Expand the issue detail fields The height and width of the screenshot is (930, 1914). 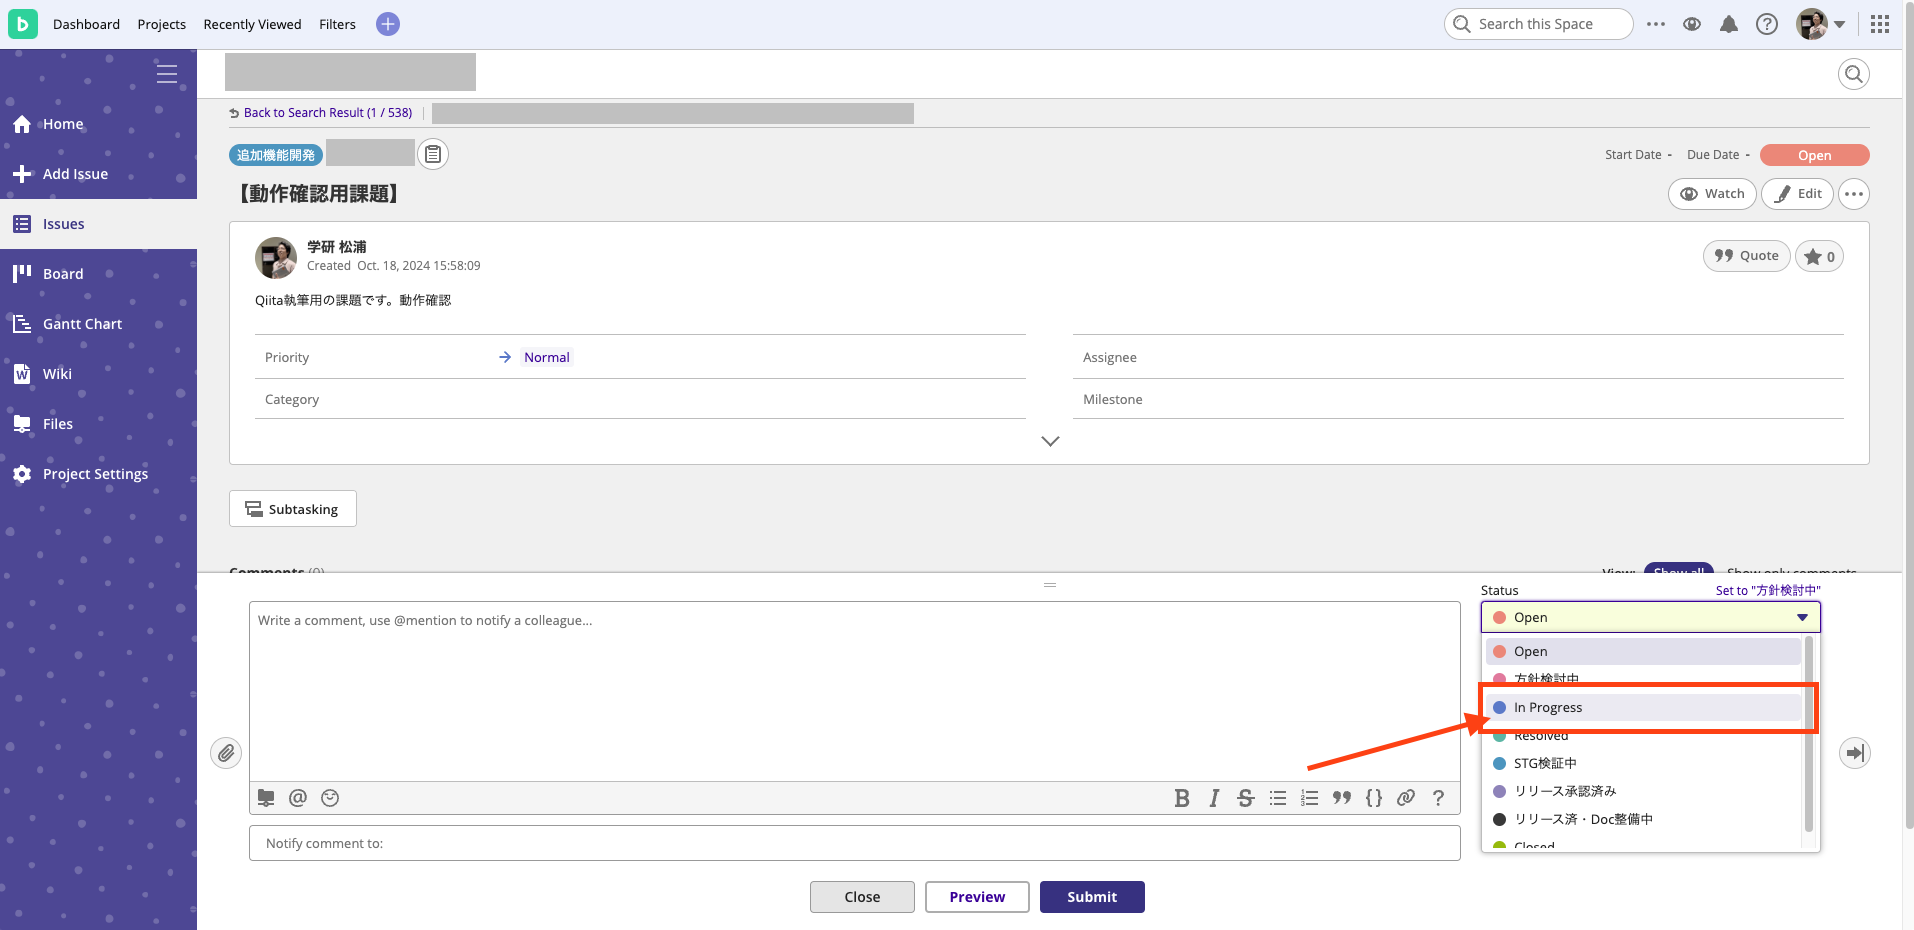point(1049,440)
